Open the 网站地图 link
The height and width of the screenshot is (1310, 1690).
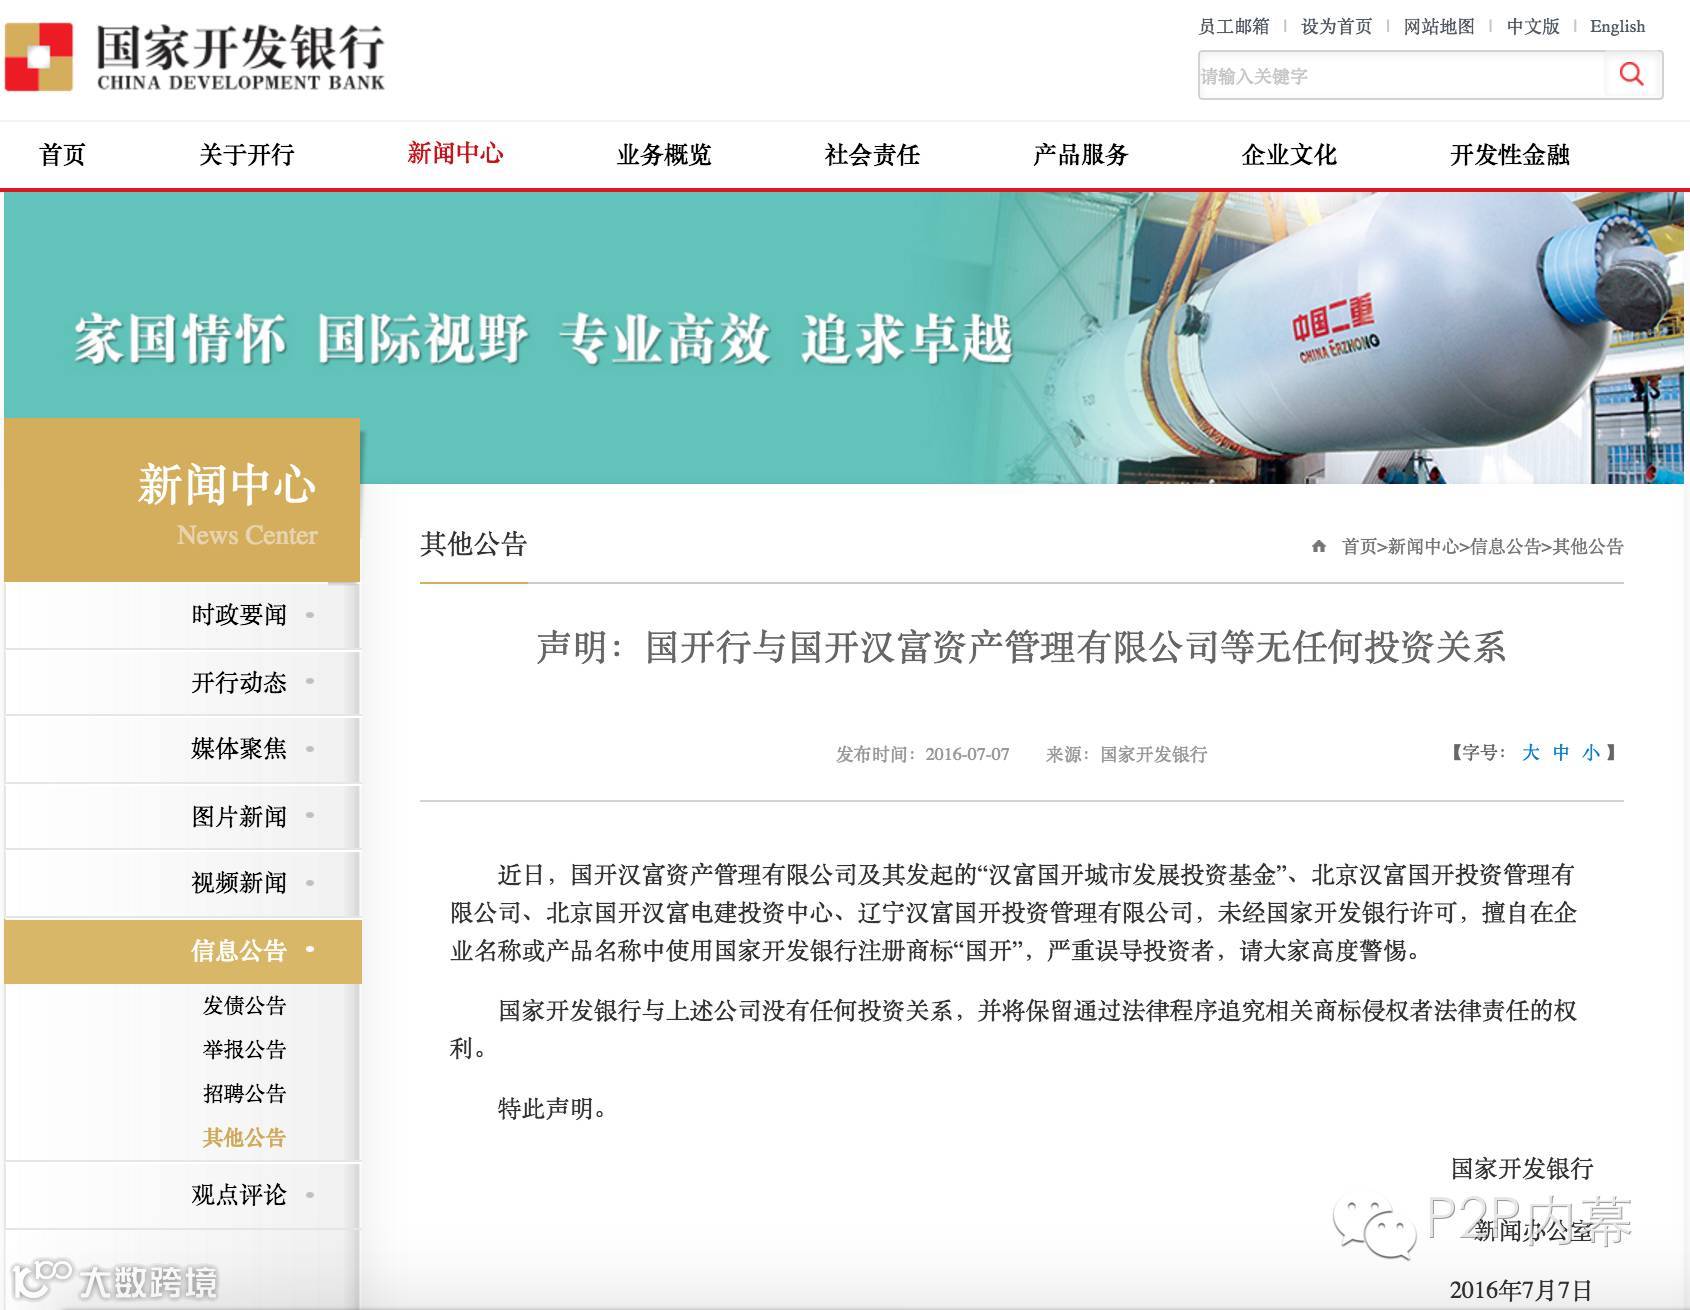1439,26
